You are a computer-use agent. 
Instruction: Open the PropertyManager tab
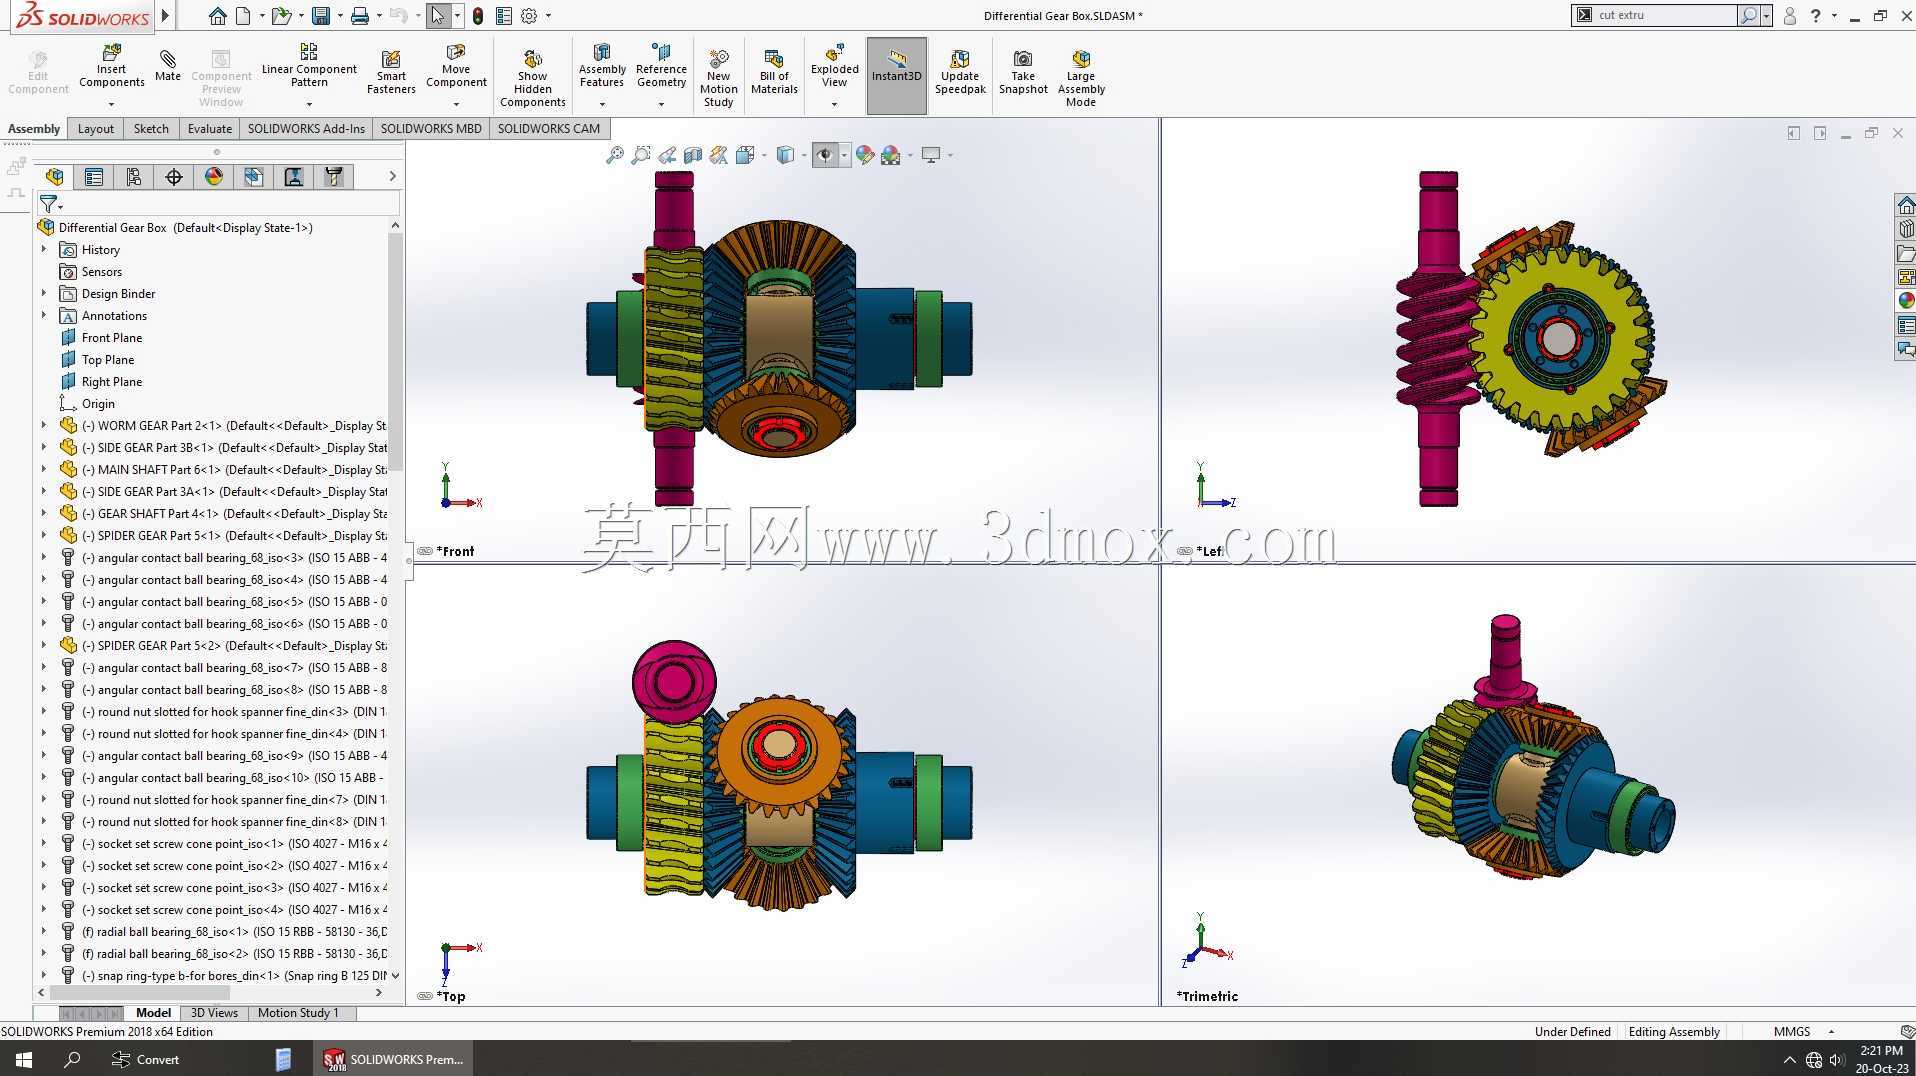click(94, 177)
